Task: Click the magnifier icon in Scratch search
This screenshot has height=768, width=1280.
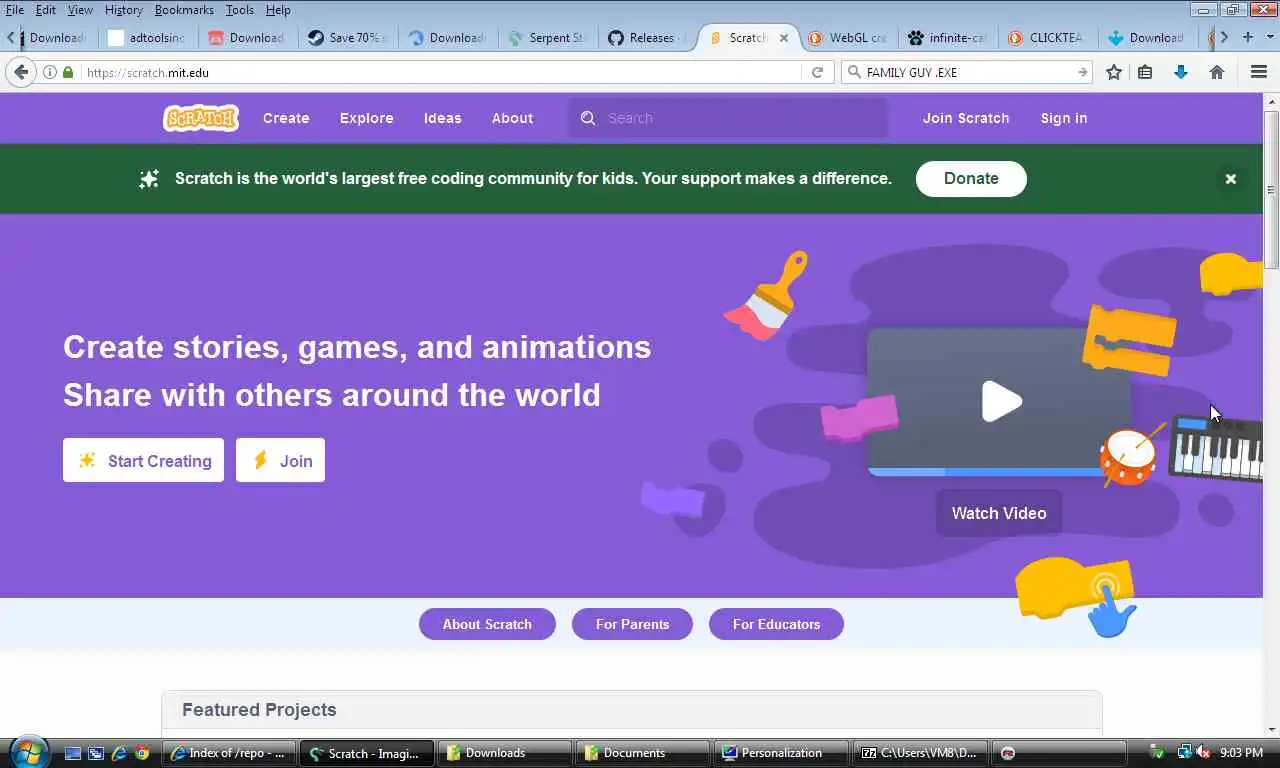Action: pos(588,118)
